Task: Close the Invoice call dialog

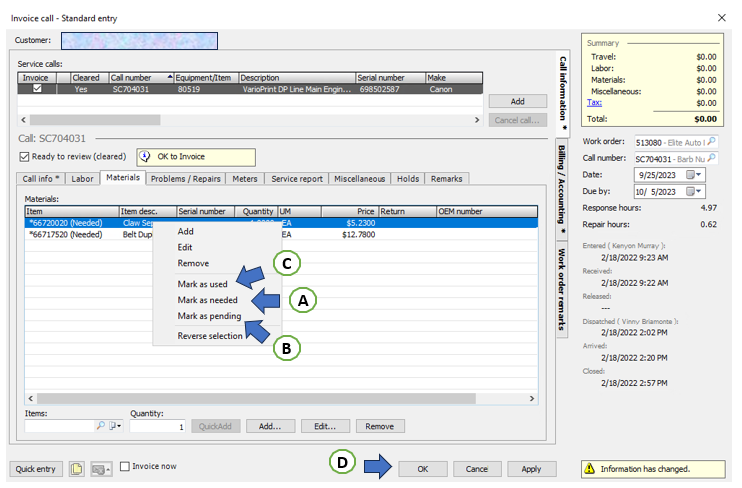Action: point(722,18)
